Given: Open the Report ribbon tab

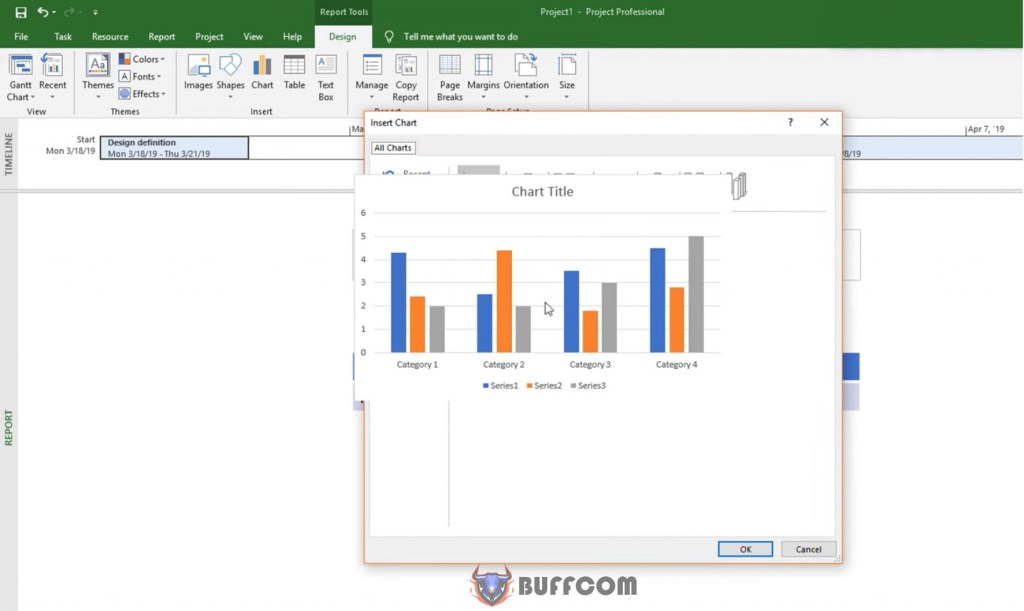Looking at the screenshot, I should (x=161, y=36).
